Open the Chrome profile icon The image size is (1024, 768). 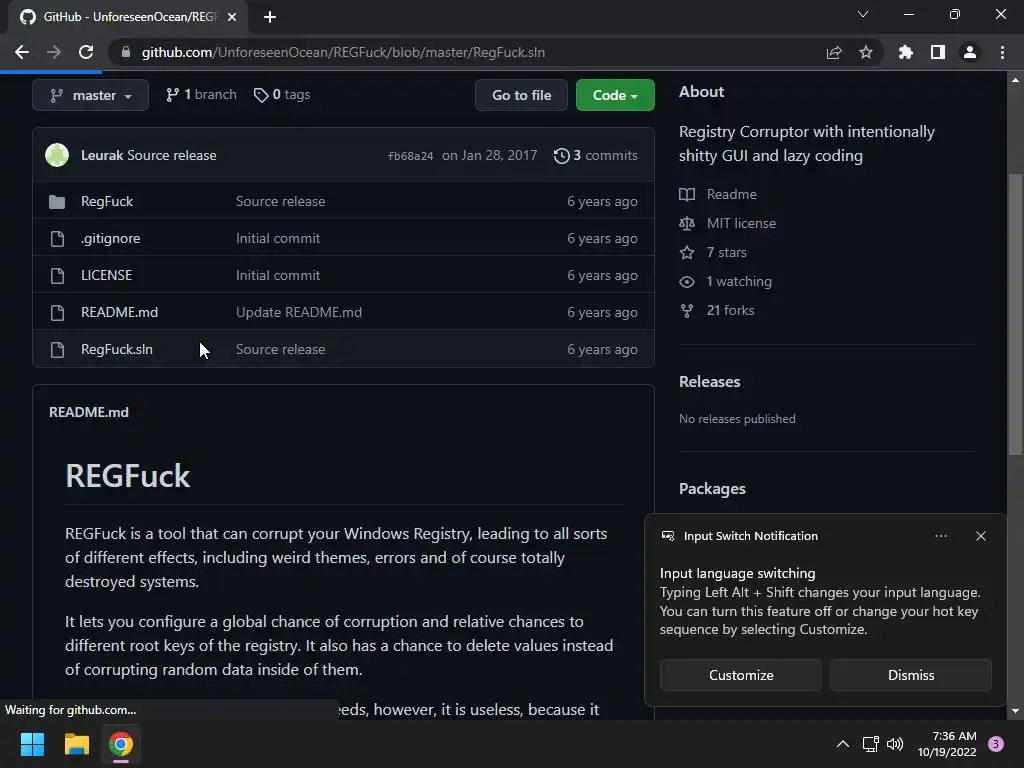point(970,52)
